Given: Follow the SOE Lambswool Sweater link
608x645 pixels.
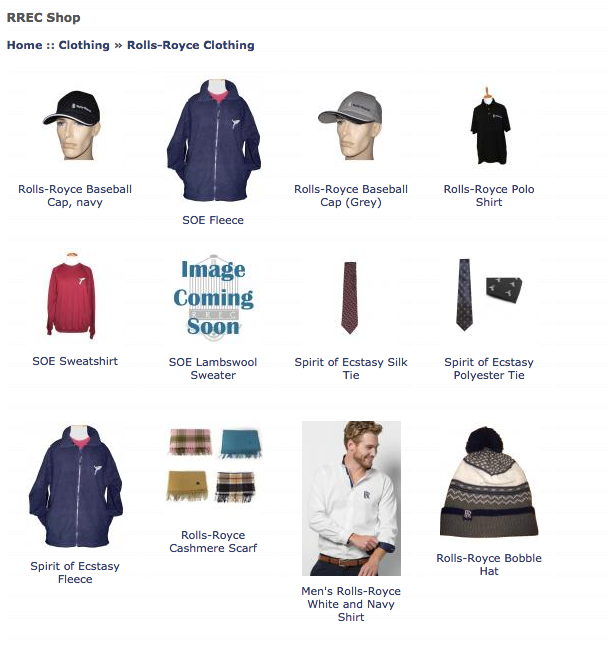Looking at the screenshot, I should 213,369.
